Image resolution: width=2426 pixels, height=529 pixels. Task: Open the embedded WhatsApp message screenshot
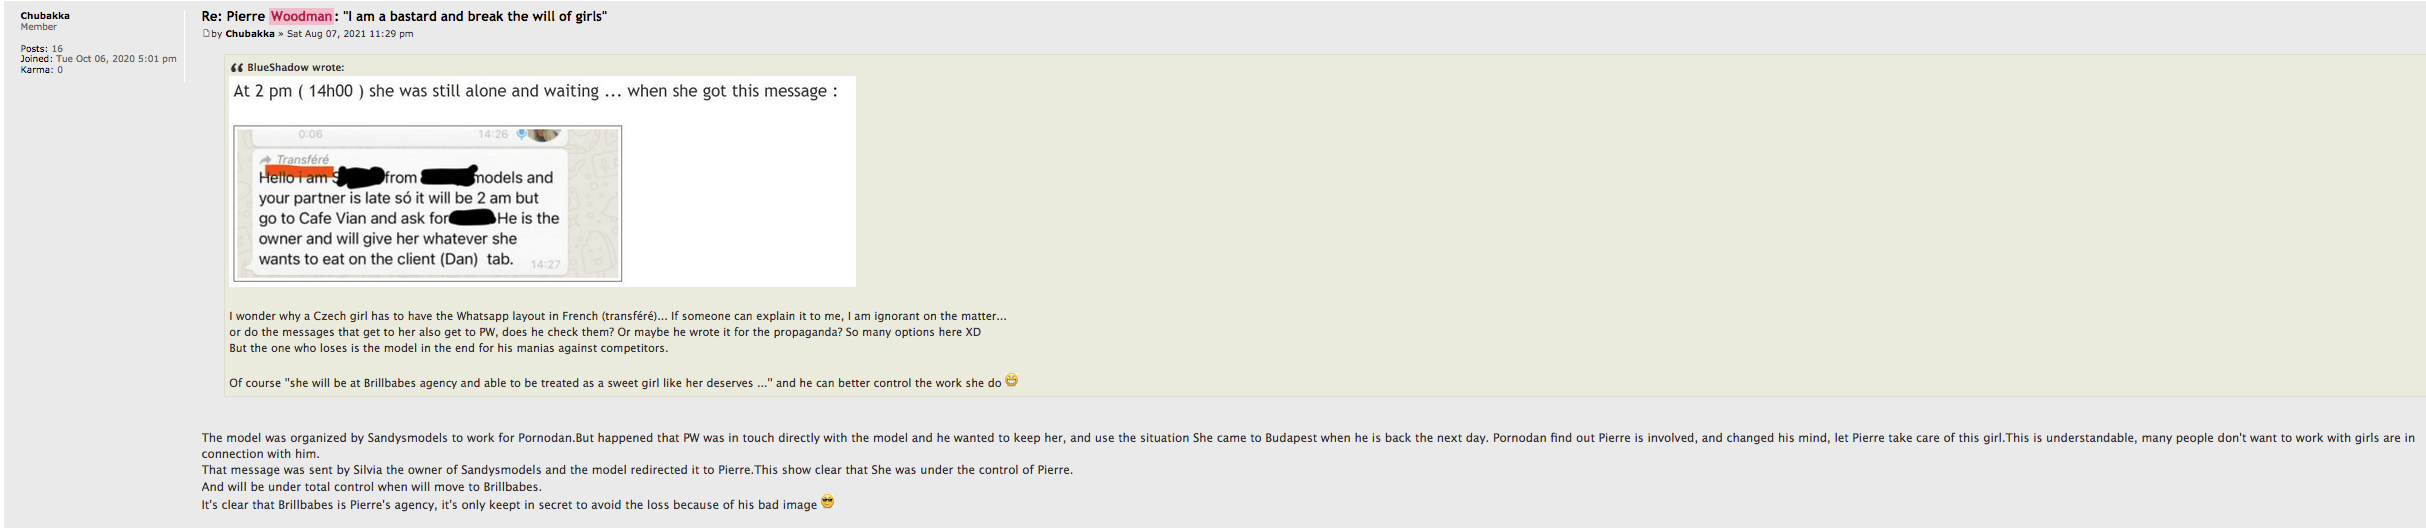428,203
